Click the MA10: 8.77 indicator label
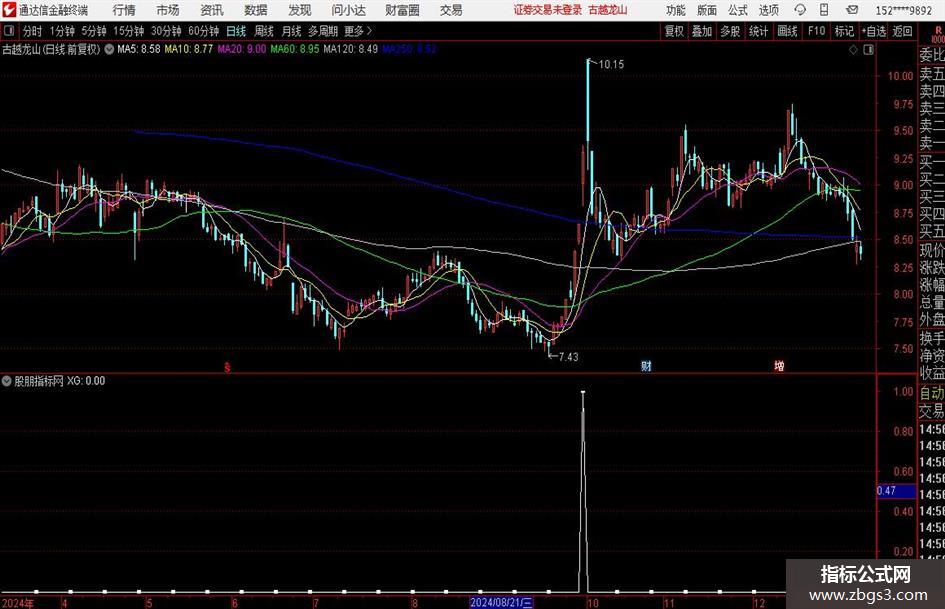This screenshot has height=609, width=945. pos(189,49)
